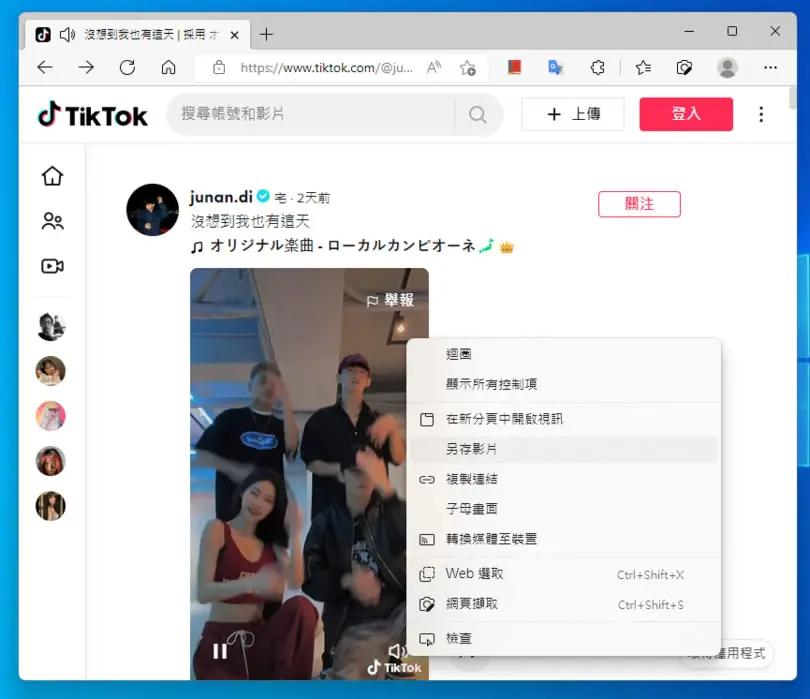Open the red book extension icon
This screenshot has width=810, height=699.
click(x=514, y=67)
